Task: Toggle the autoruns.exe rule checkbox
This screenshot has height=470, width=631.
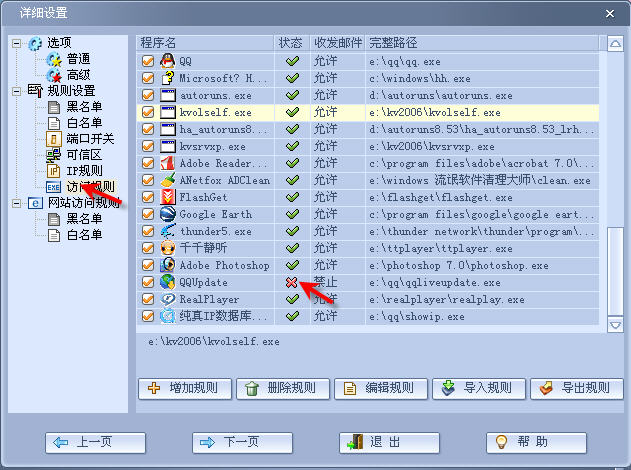Action: [148, 95]
